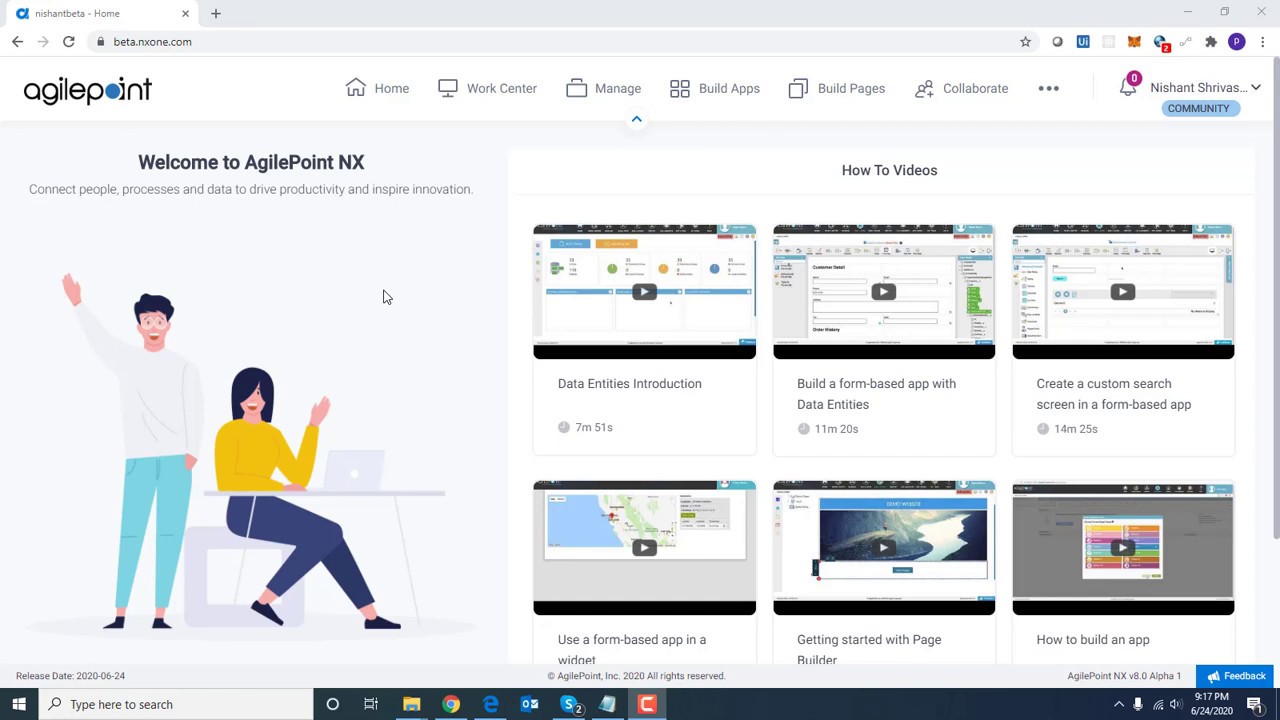Click the taskbar search box
This screenshot has width=1280, height=720.
176,704
